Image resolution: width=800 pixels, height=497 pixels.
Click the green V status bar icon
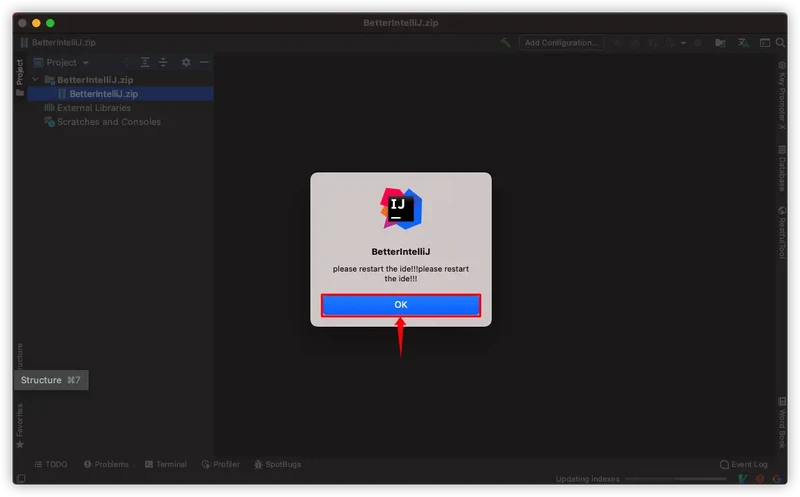743,479
